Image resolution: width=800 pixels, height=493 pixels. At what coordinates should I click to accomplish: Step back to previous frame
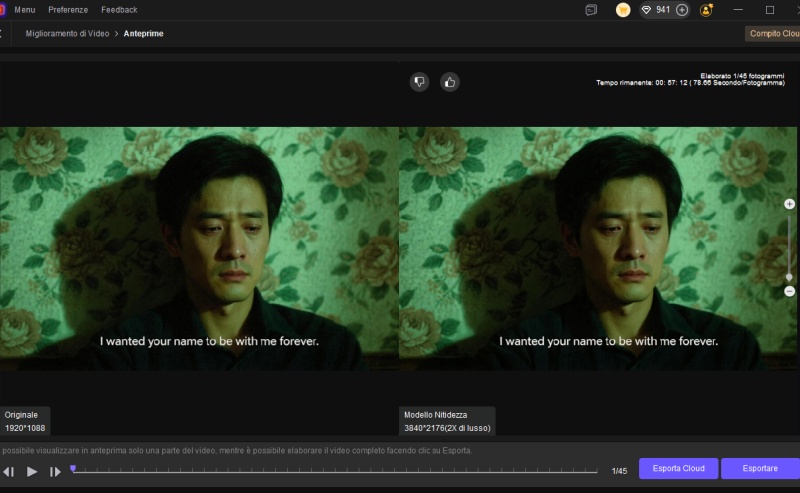9,471
